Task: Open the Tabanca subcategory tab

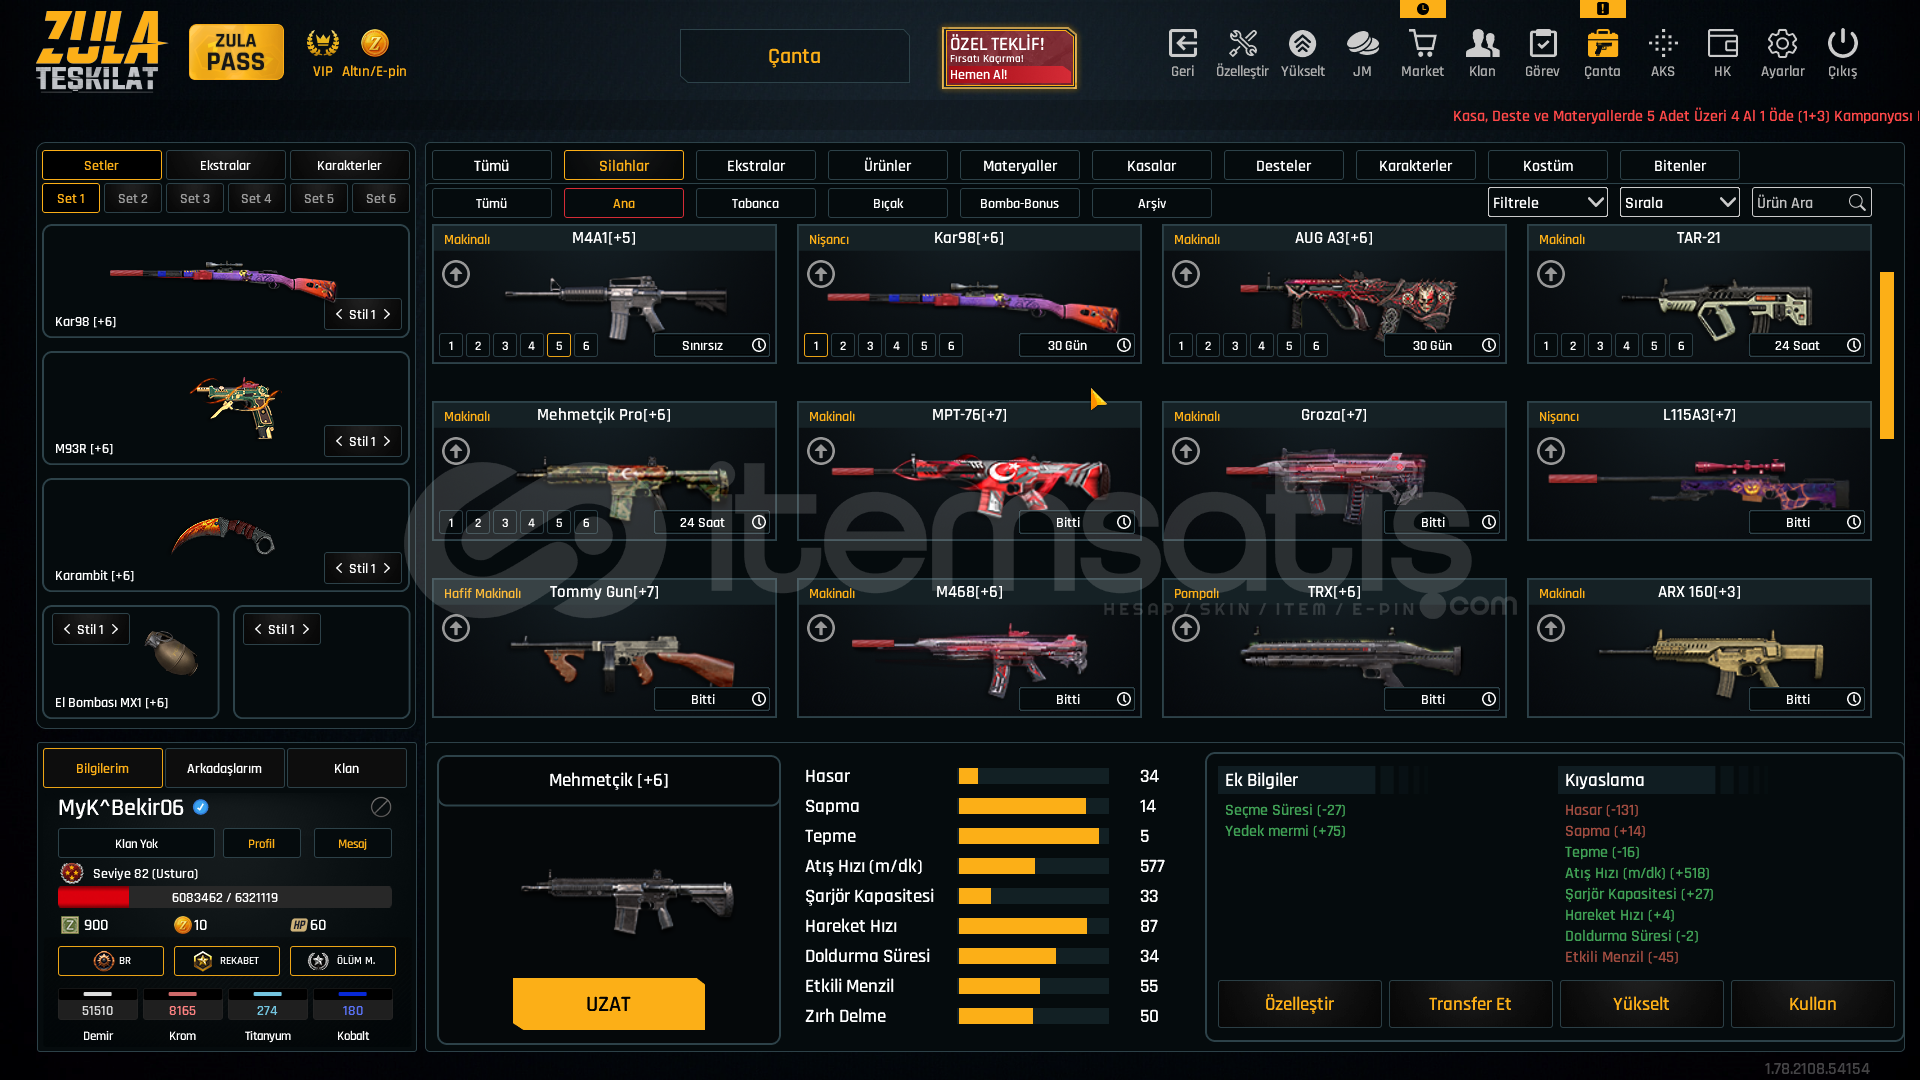Action: [755, 203]
